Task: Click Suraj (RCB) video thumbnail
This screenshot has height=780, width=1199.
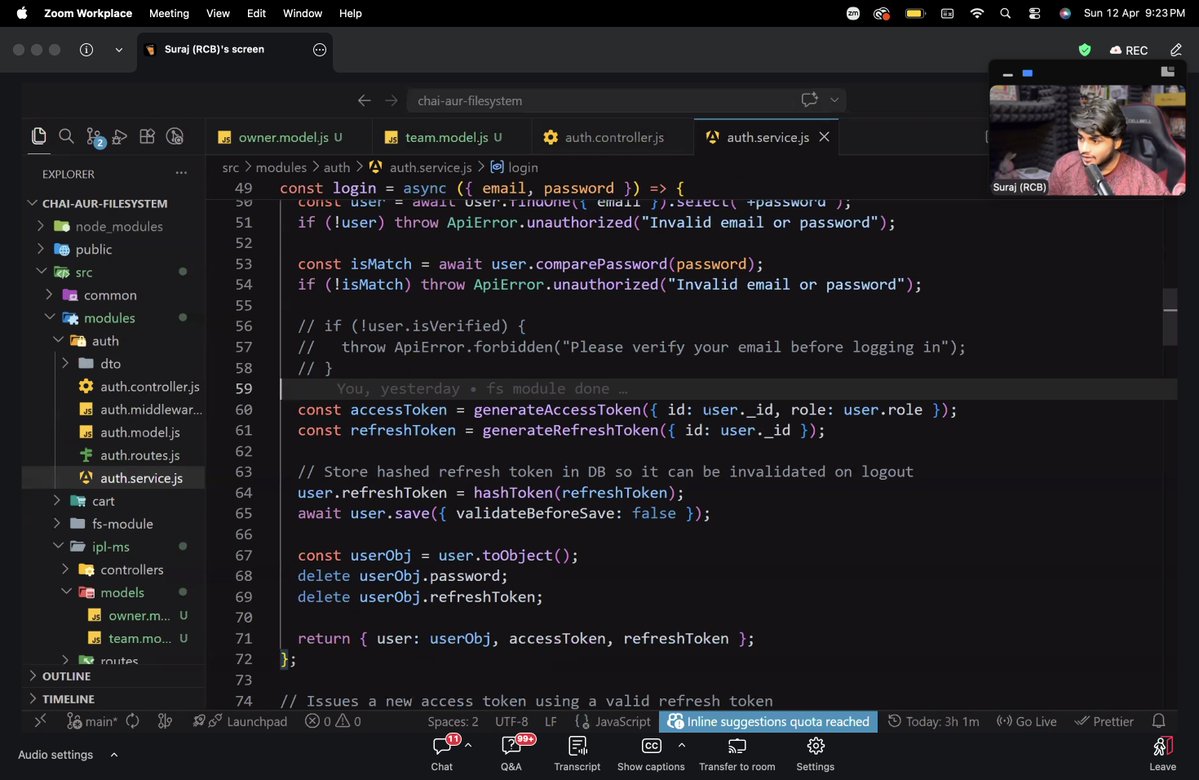Action: (x=1087, y=140)
